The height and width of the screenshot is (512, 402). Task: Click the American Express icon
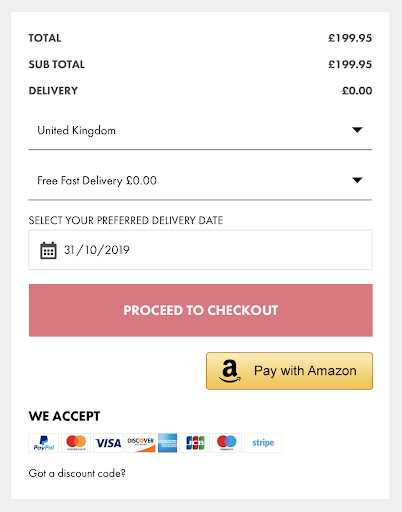click(x=167, y=443)
